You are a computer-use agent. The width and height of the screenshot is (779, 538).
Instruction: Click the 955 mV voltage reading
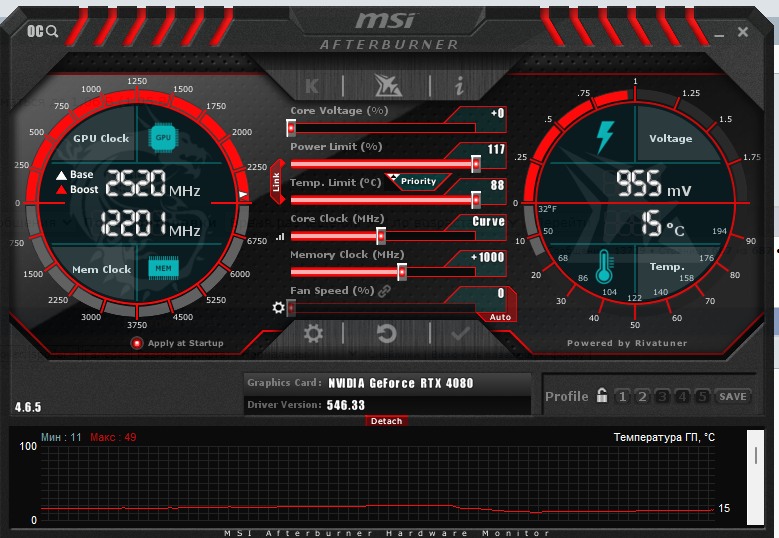pos(654,184)
